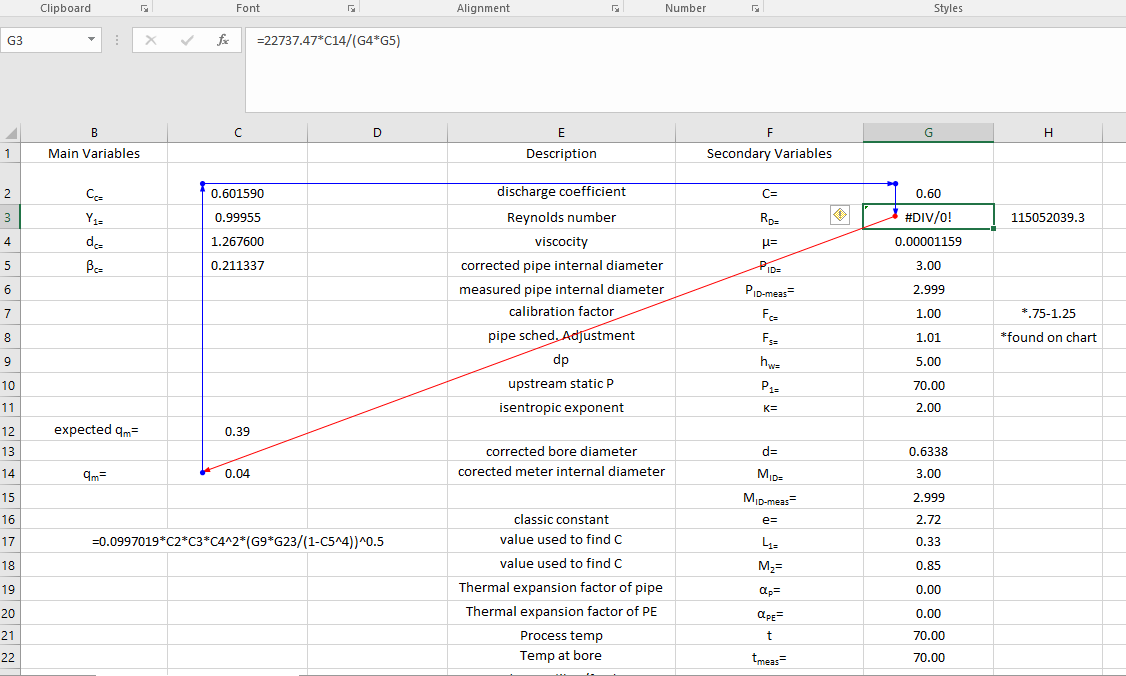
Task: Select row 3 header
Action: click(9, 218)
